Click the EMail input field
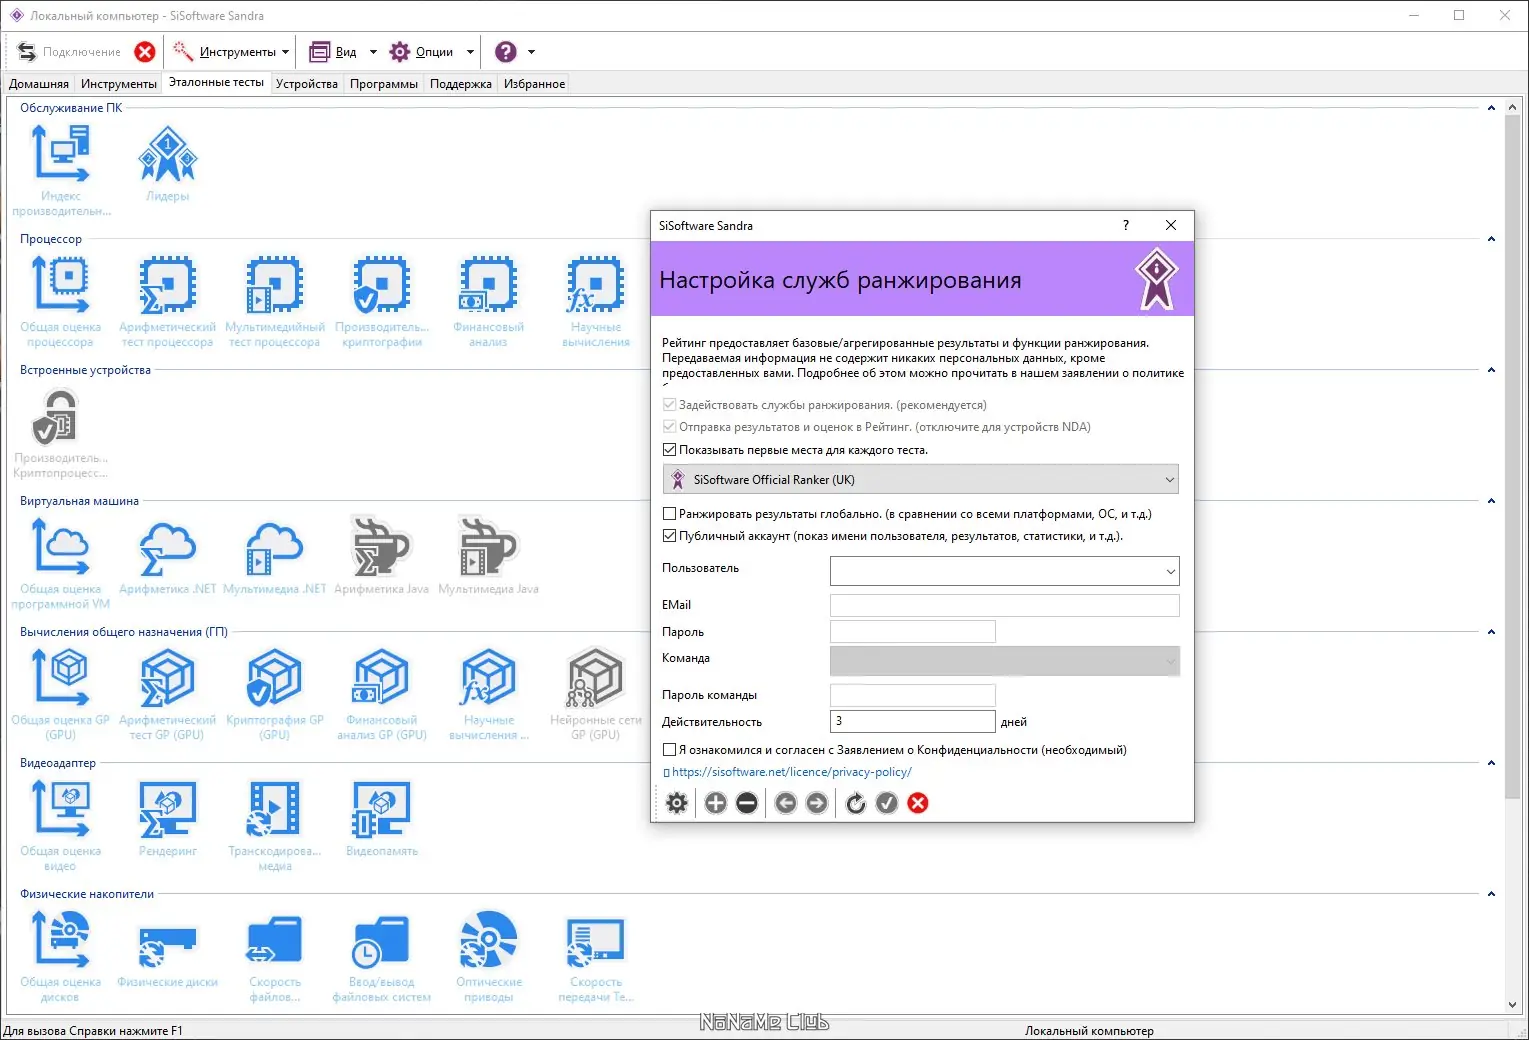The image size is (1529, 1040). click(1005, 605)
